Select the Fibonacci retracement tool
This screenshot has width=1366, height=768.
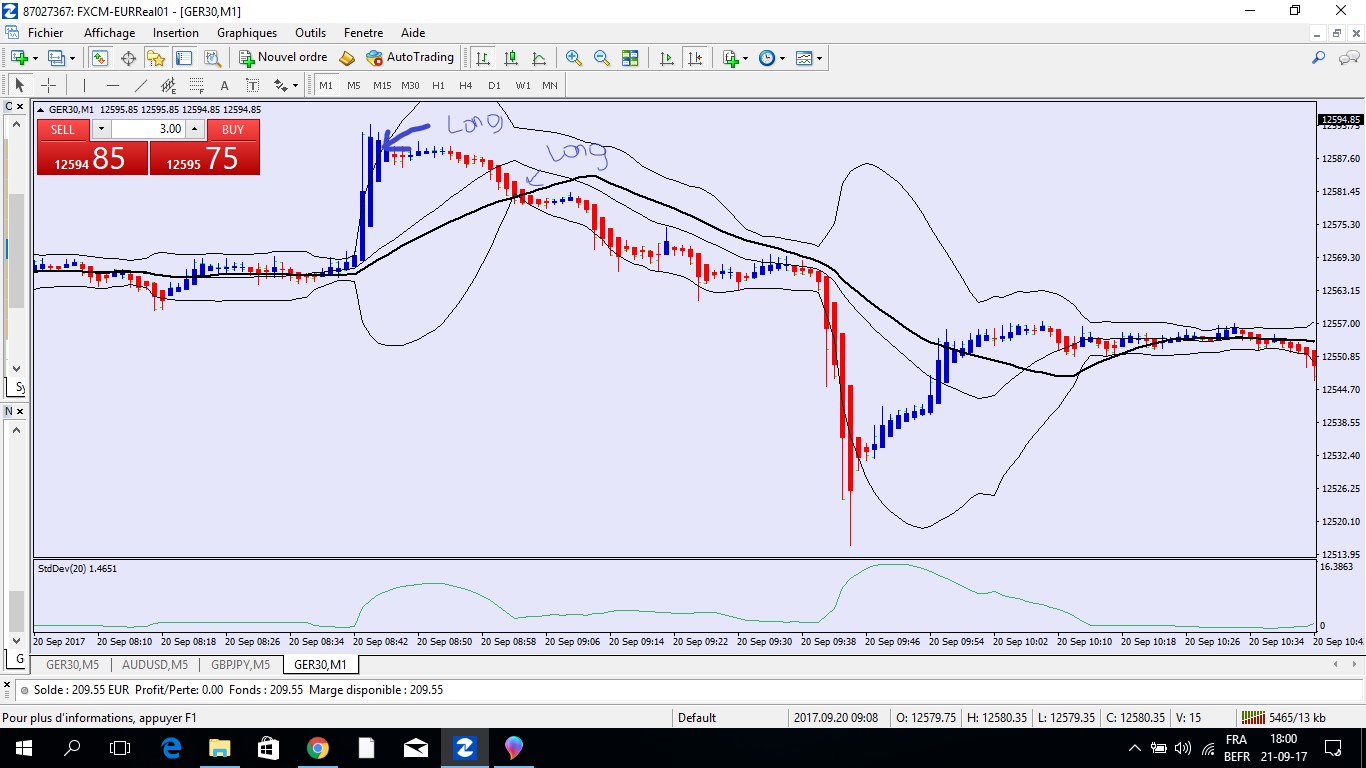pos(197,85)
